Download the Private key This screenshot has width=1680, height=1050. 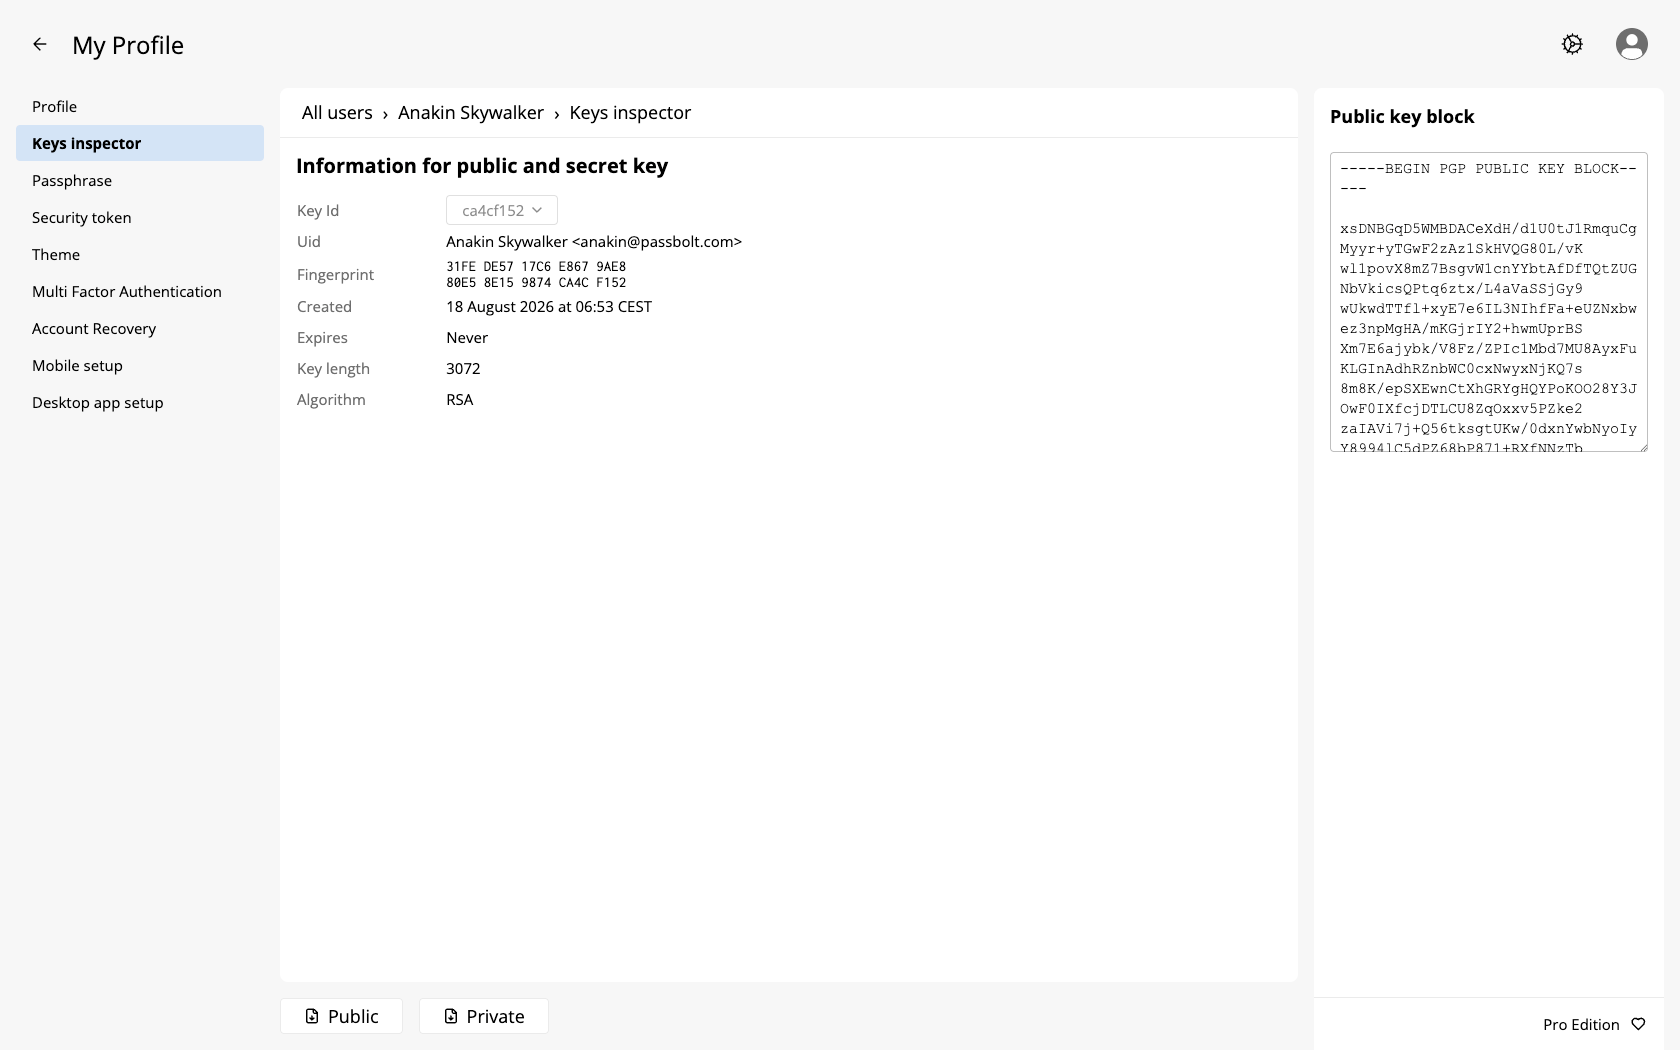tap(484, 1016)
